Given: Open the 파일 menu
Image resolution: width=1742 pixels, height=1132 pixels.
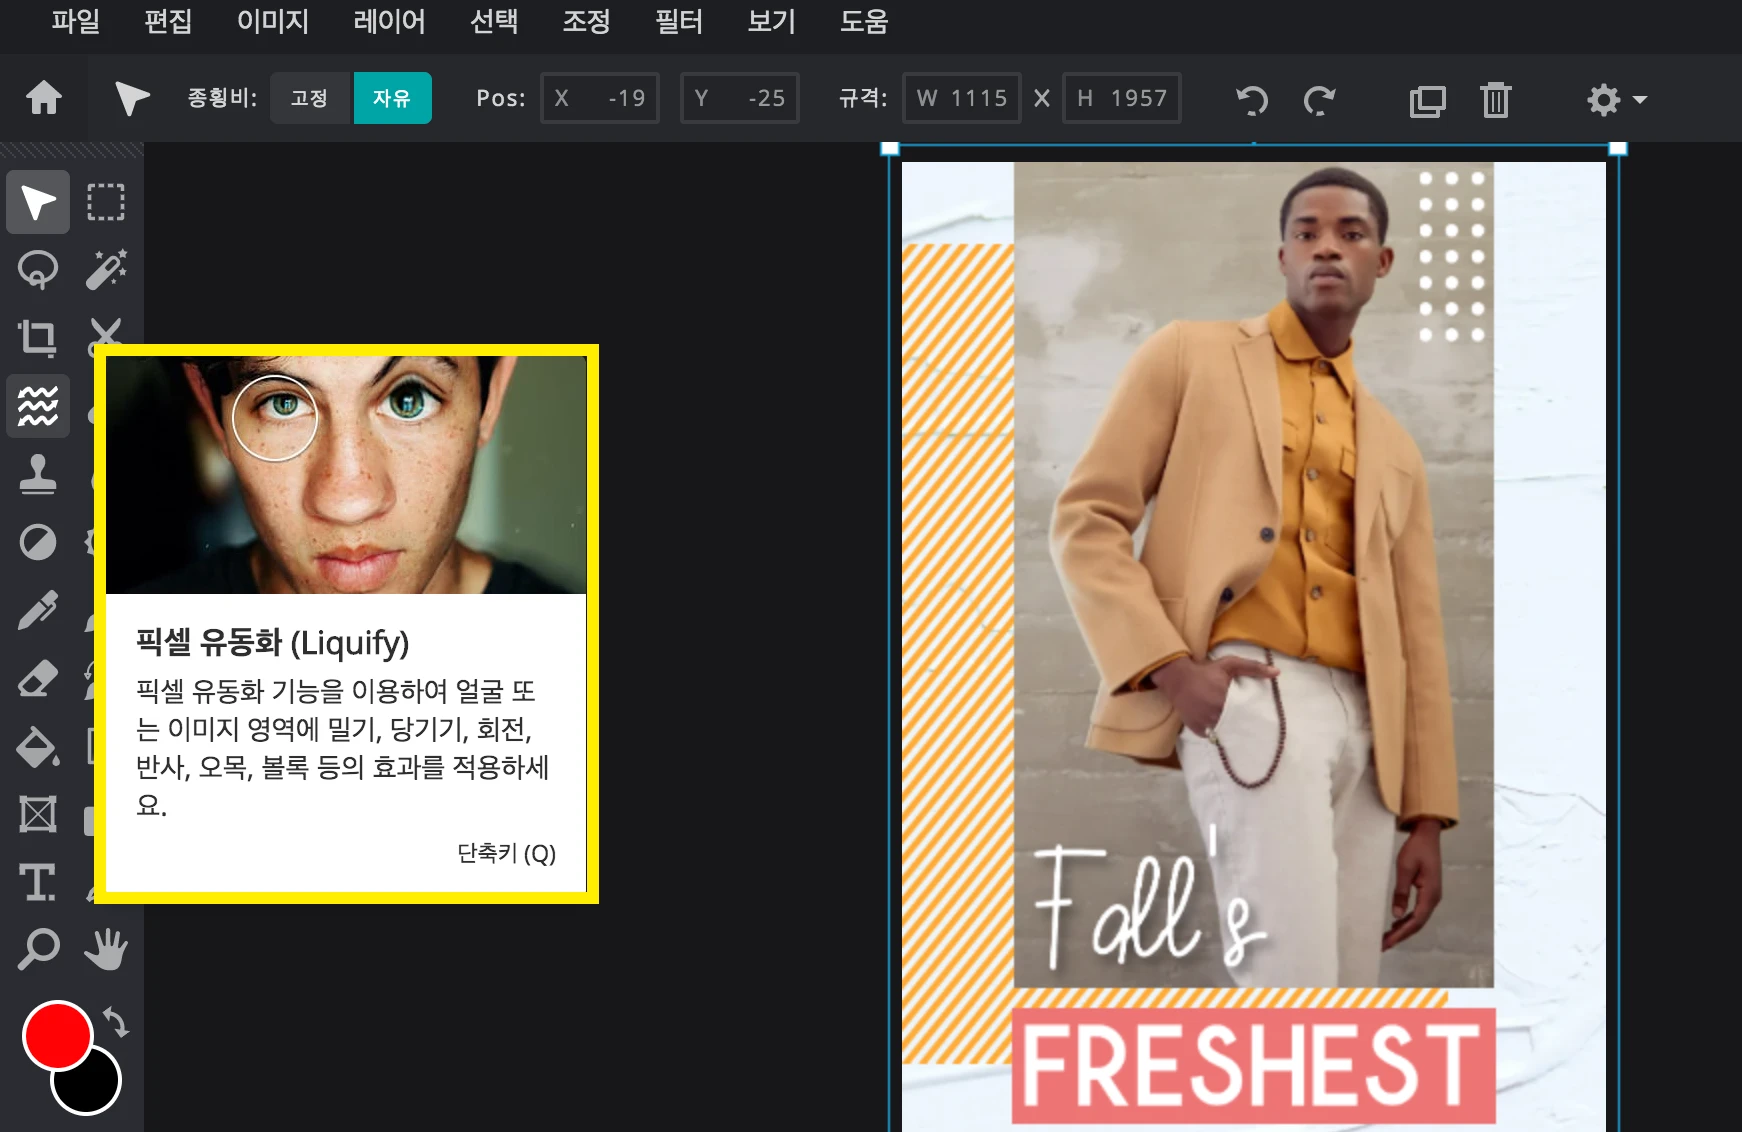Looking at the screenshot, I should (76, 21).
